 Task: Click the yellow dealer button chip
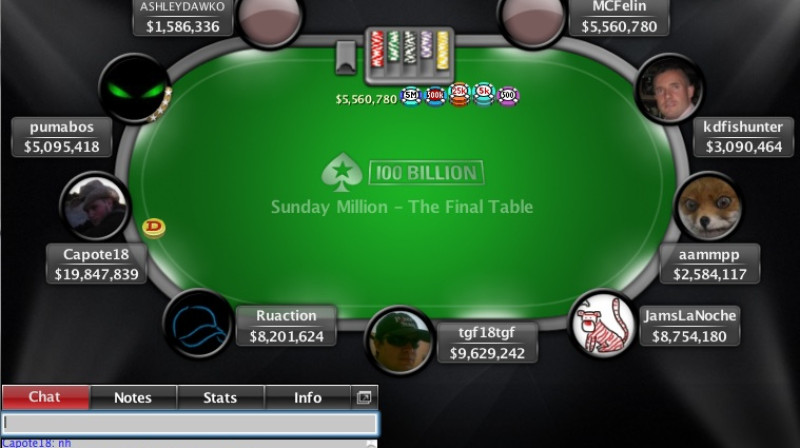pyautogui.click(x=154, y=228)
